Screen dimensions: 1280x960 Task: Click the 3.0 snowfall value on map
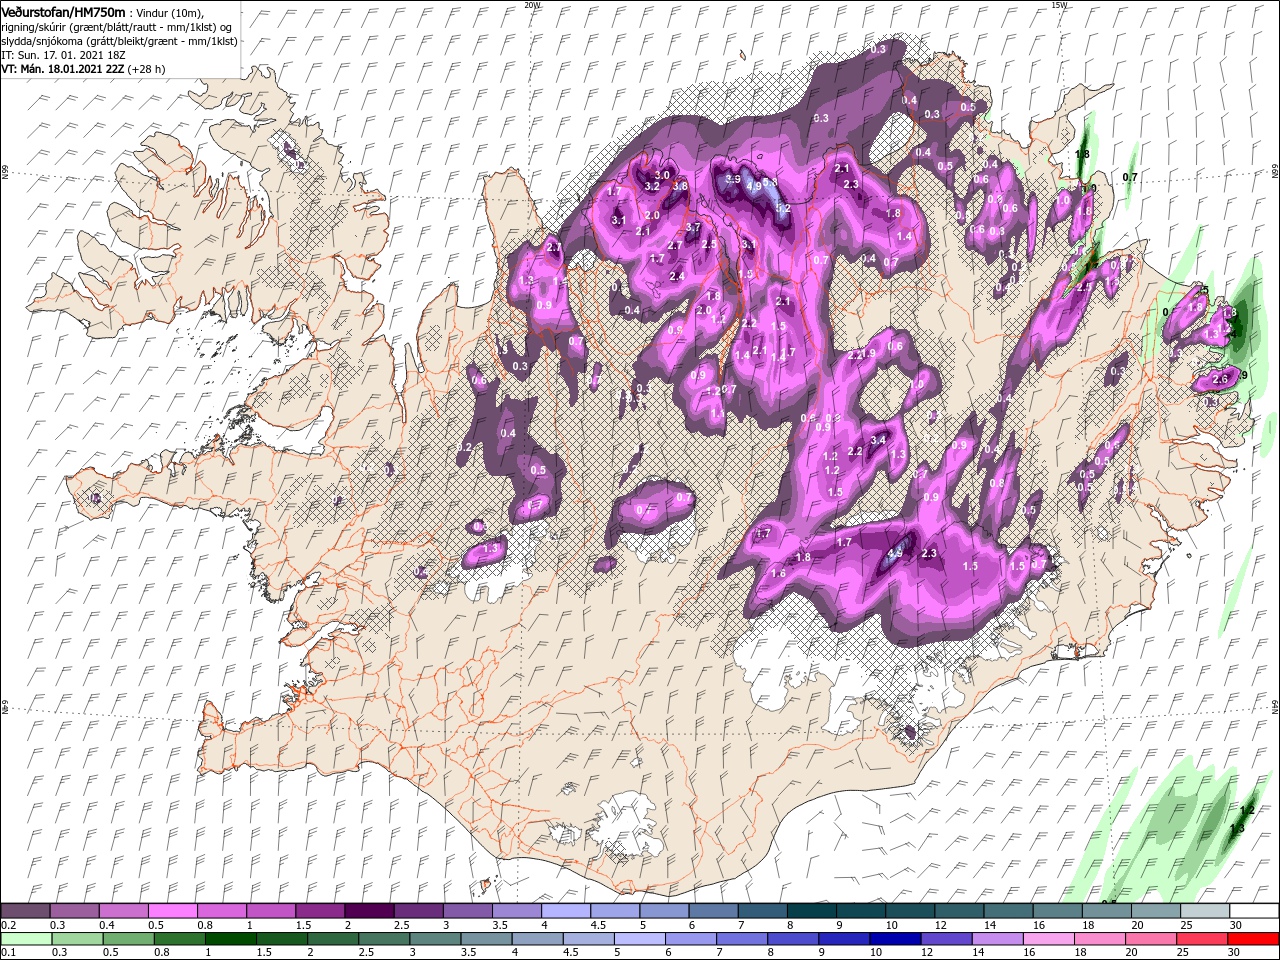(x=662, y=175)
